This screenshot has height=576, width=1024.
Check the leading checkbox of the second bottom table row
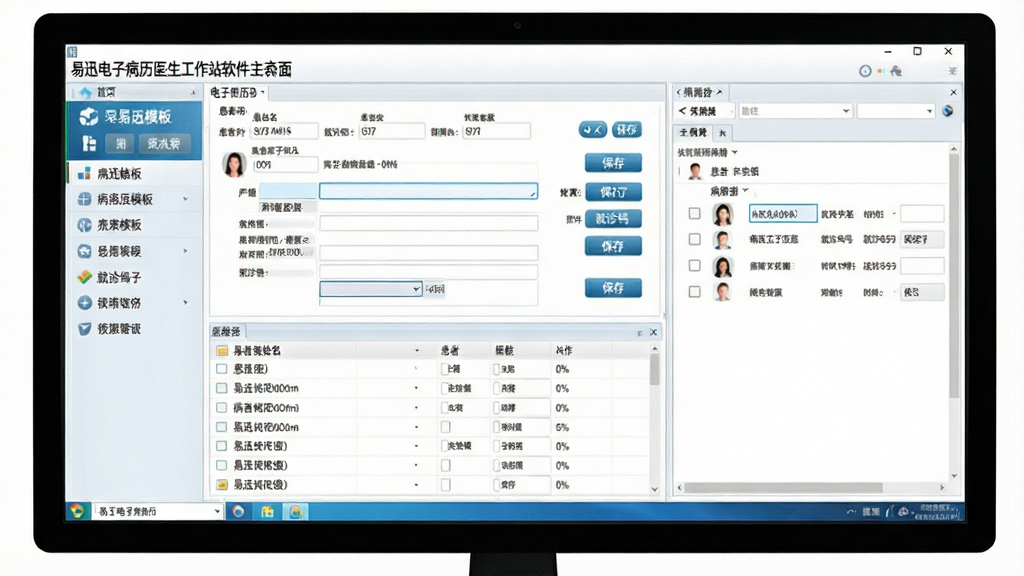click(x=221, y=388)
